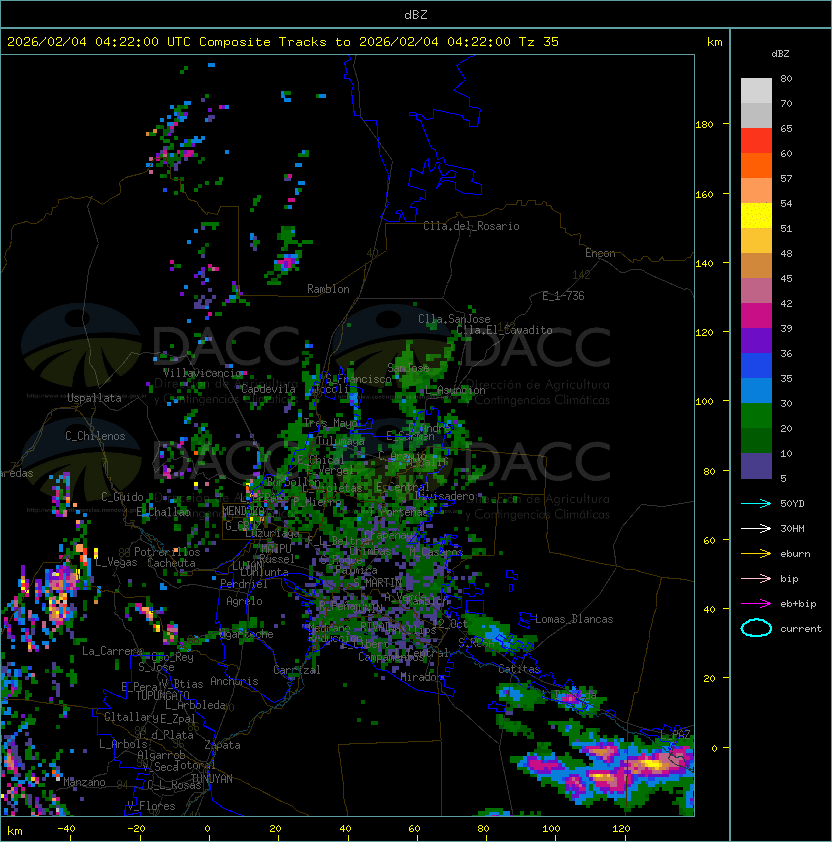Select the red 60-65 dBZ color band

pyautogui.click(x=756, y=141)
